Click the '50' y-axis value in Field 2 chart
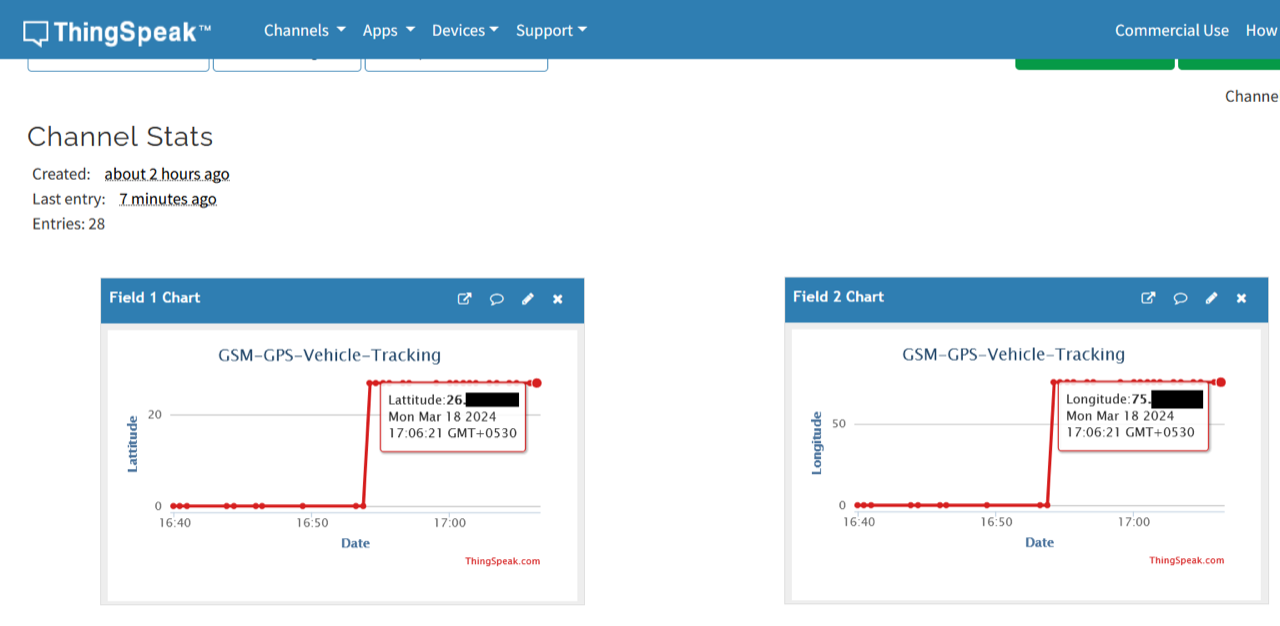Viewport: 1280px width, 626px height. coord(839,423)
